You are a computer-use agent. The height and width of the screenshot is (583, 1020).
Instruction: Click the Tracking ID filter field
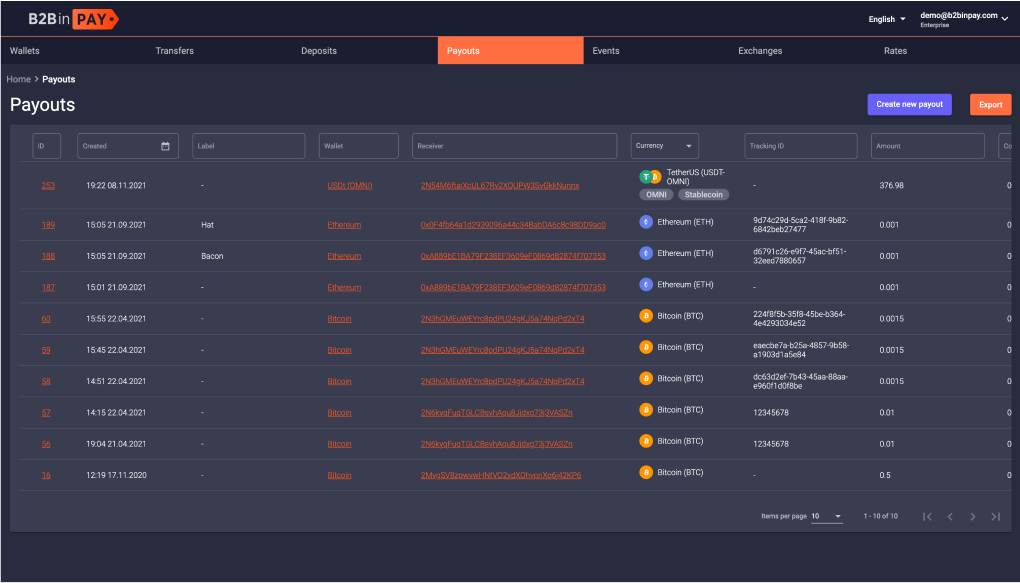click(x=801, y=146)
